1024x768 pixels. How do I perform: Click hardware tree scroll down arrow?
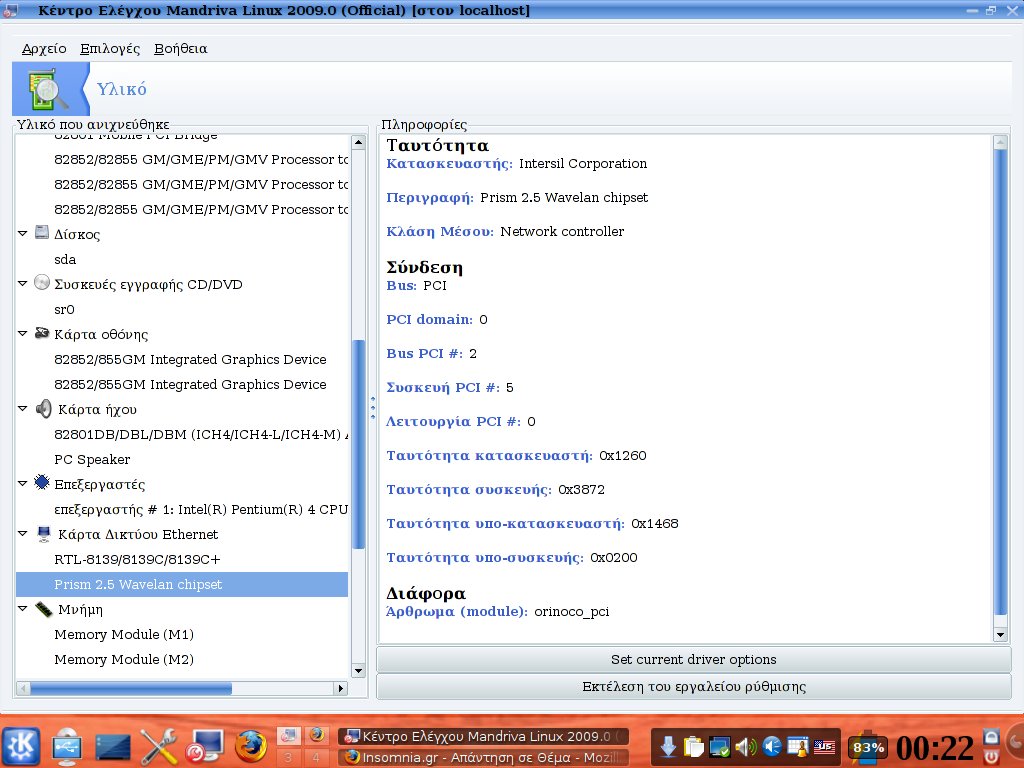pos(359,671)
